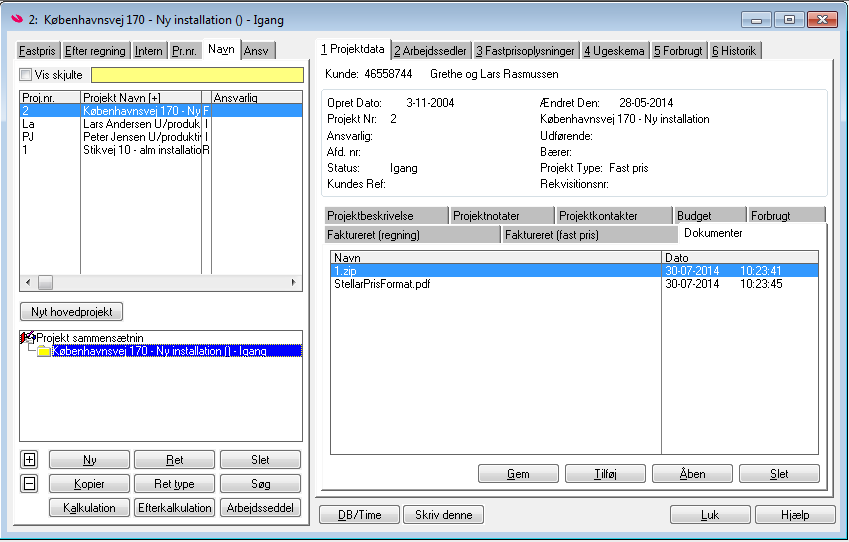Viewport: 849px width, 542px height.
Task: Click the project list horizontal scrollbar thumb
Action: [45, 282]
